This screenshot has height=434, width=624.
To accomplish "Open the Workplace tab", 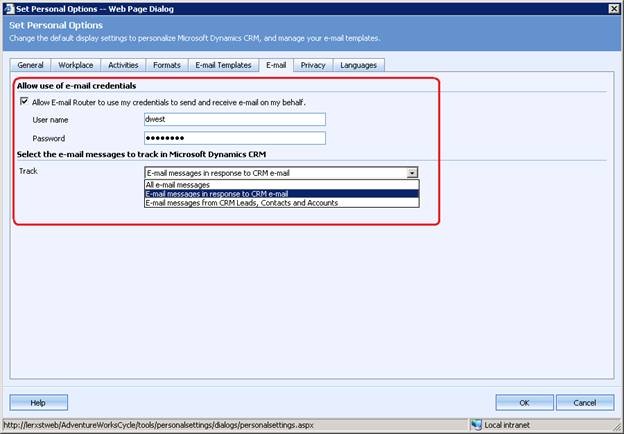I will click(x=76, y=65).
